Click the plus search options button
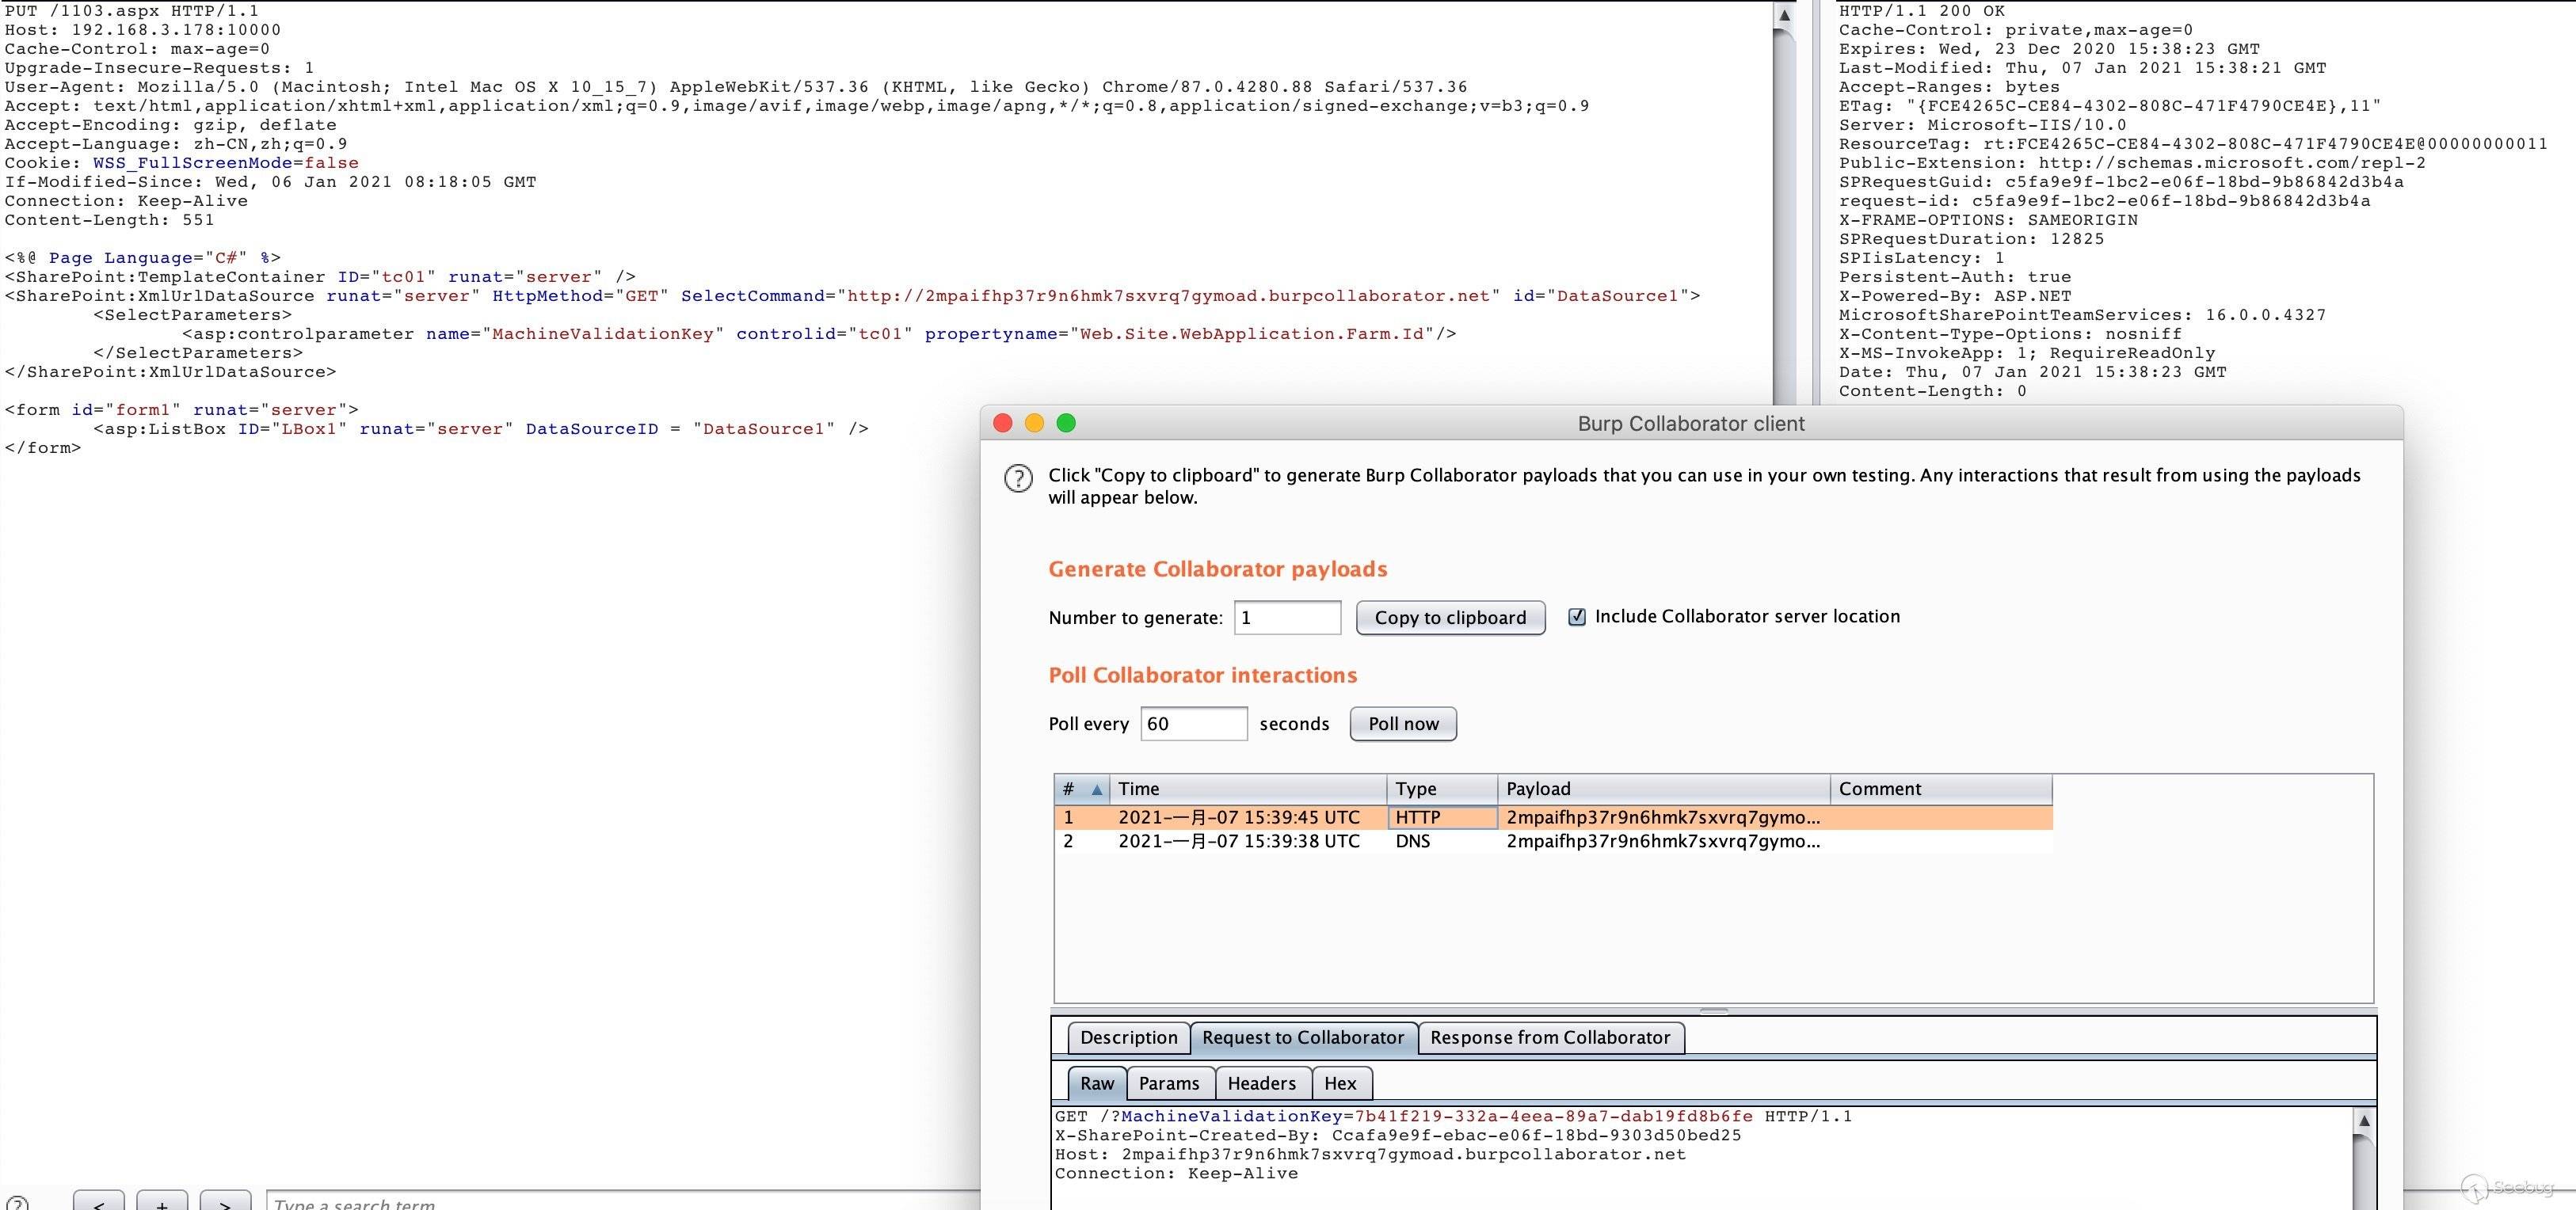This screenshot has height=1210, width=2576. pos(162,1203)
